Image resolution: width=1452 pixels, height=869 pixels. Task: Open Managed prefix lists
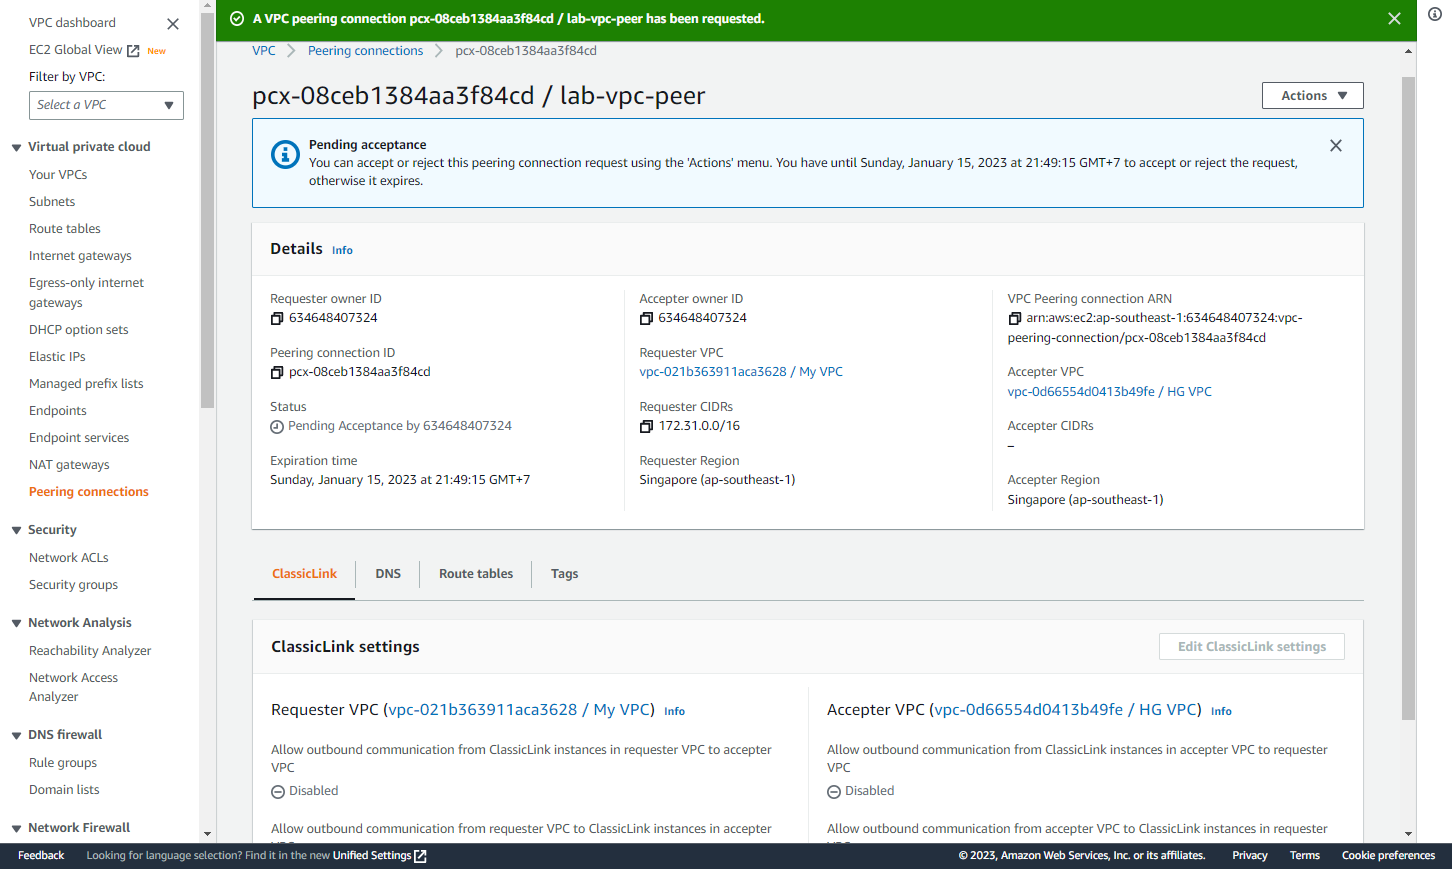tap(86, 384)
